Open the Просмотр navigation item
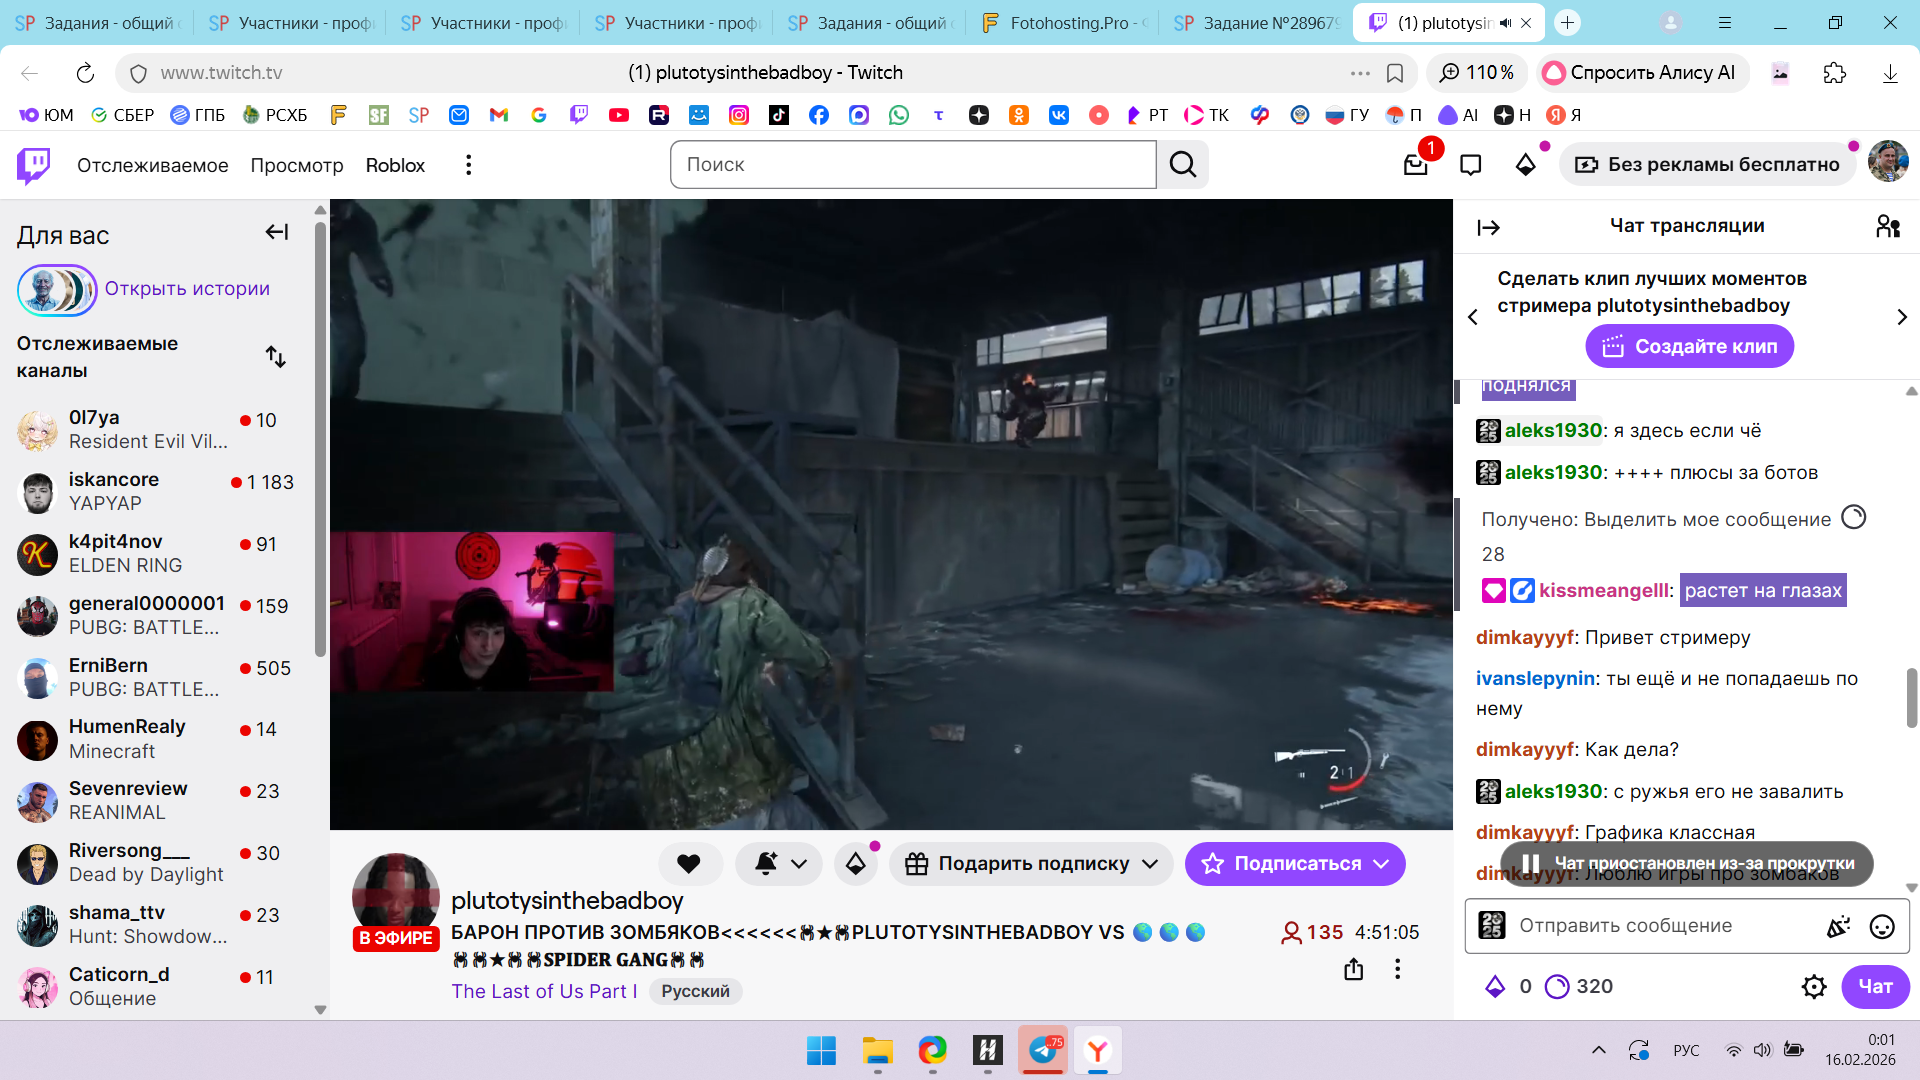1920x1080 pixels. (x=297, y=165)
